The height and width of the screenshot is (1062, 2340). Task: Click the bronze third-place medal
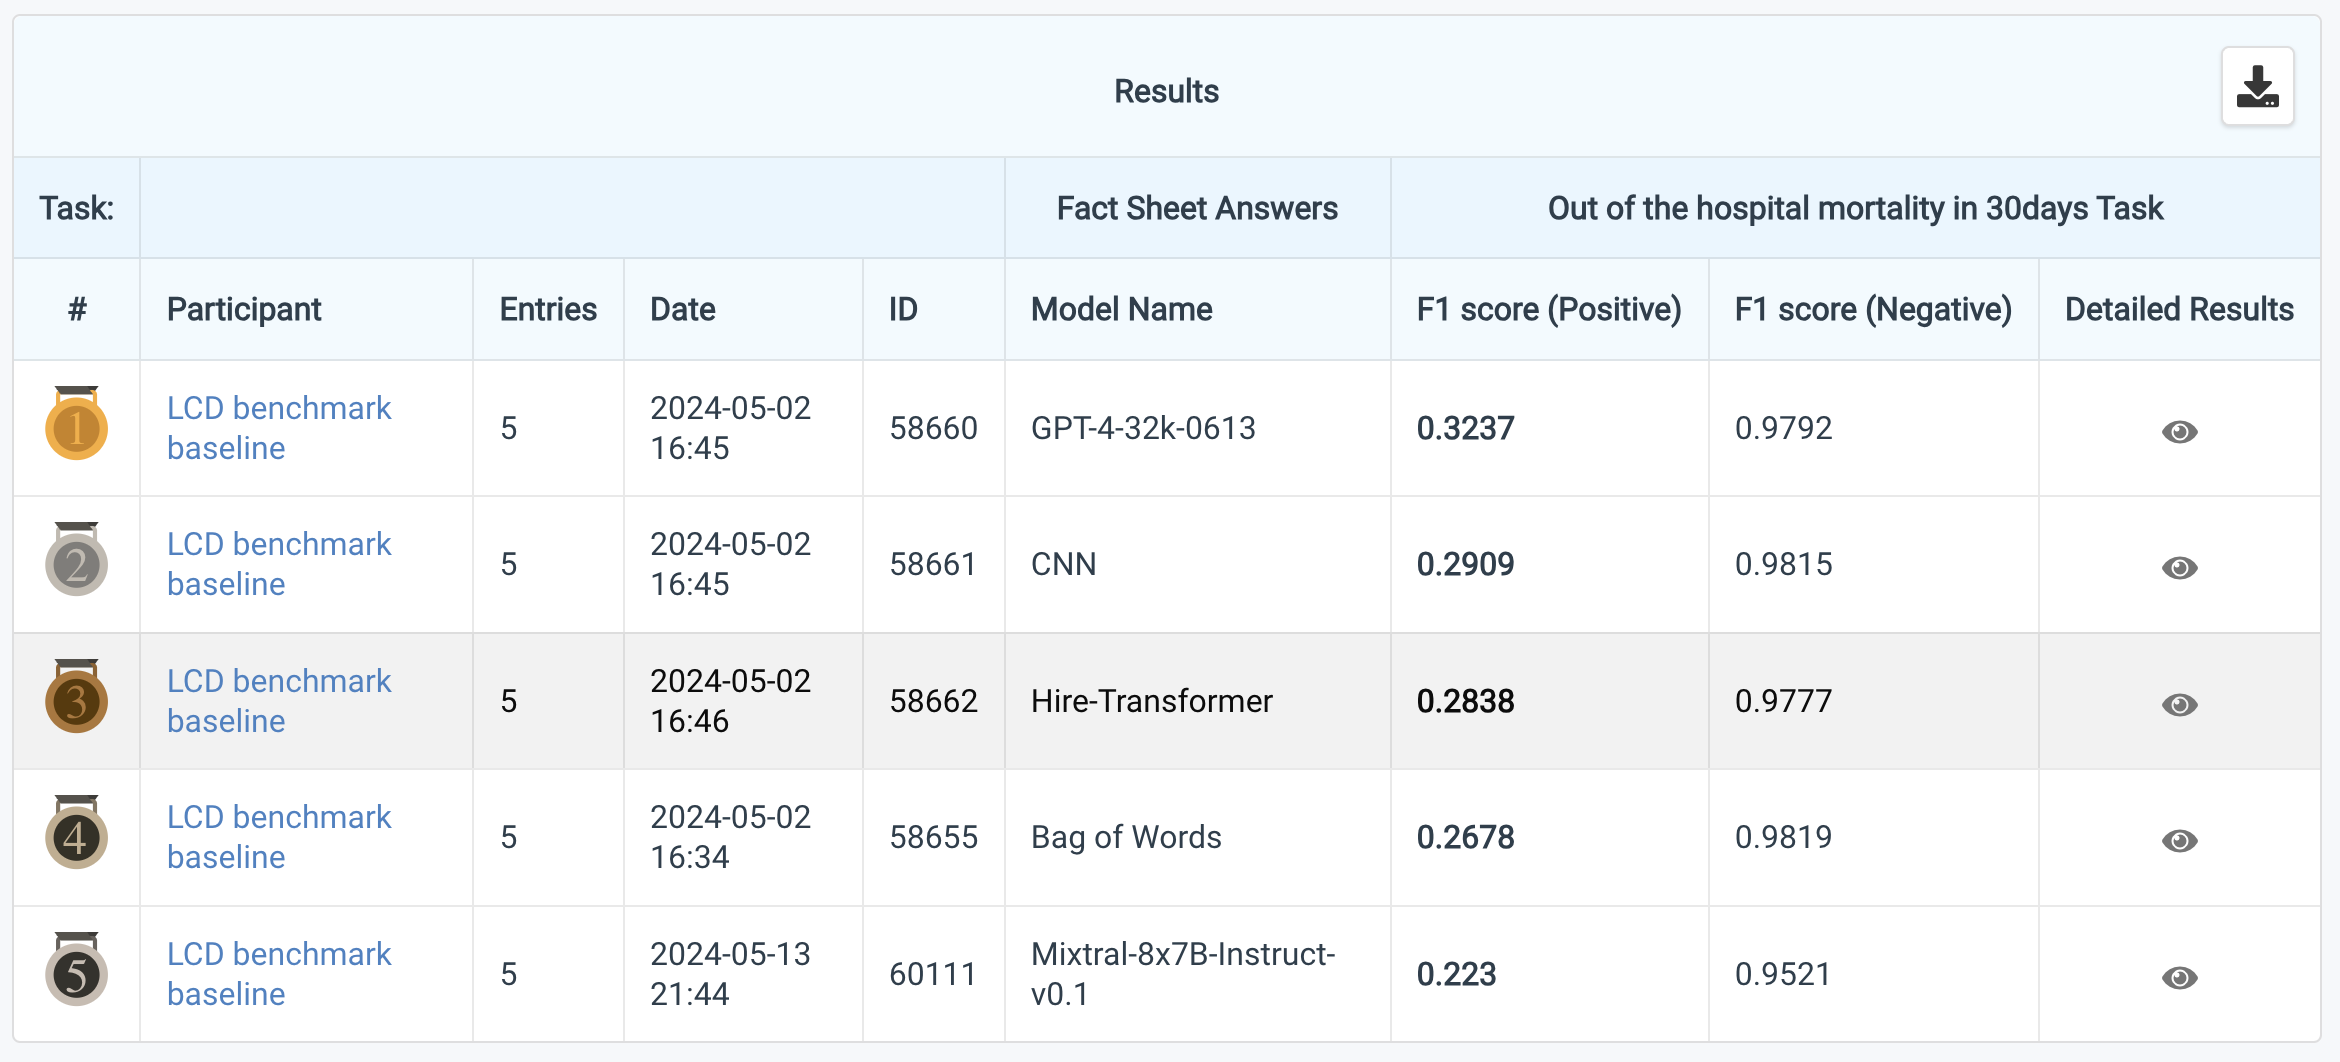point(76,698)
